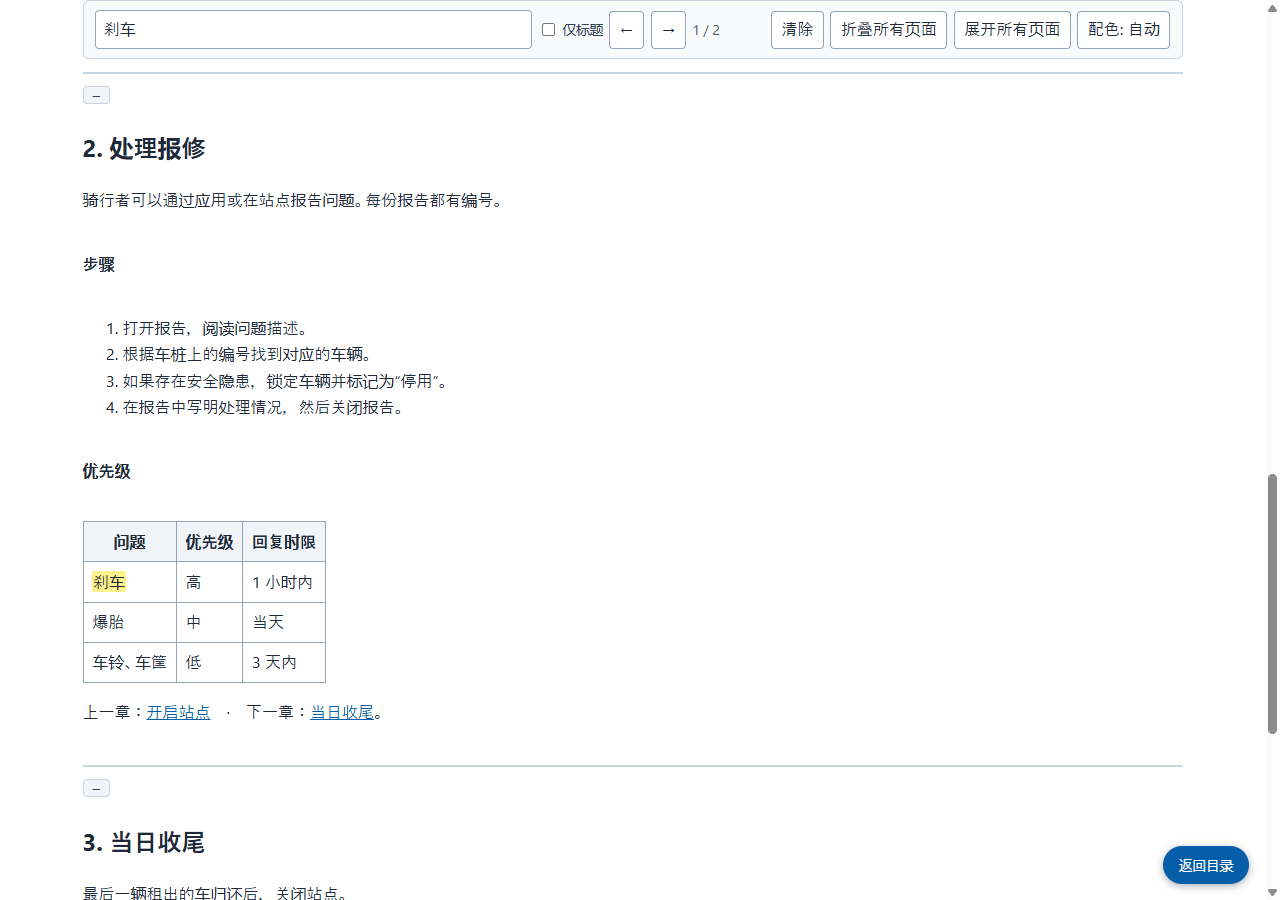Go to next search match arrow
The width and height of the screenshot is (1280, 900).
[668, 30]
